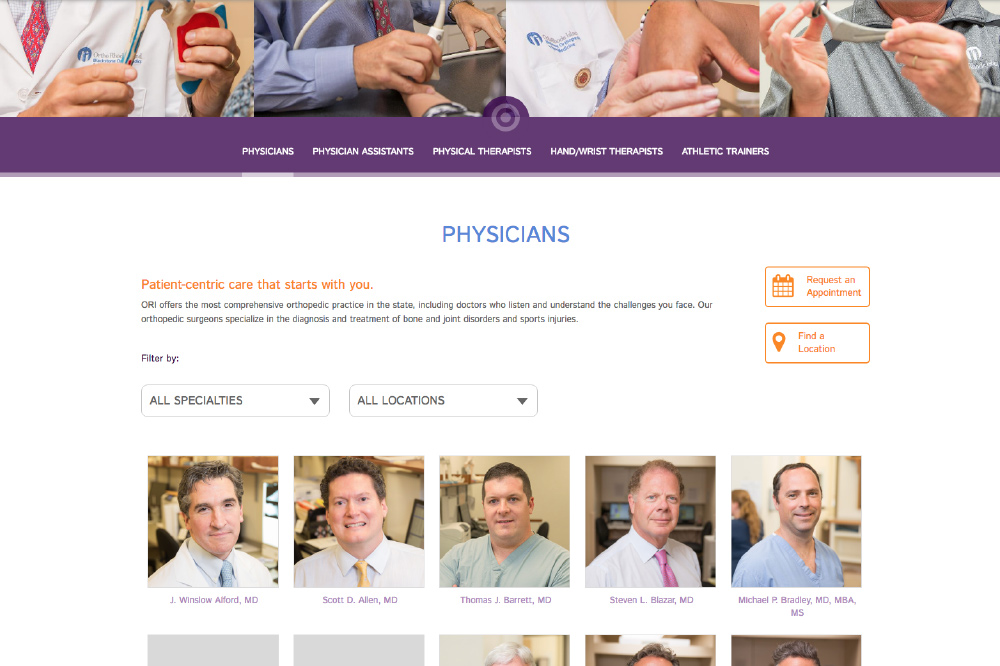Click the calendar icon for appointment request
Image resolution: width=1000 pixels, height=666 pixels.
[x=783, y=286]
